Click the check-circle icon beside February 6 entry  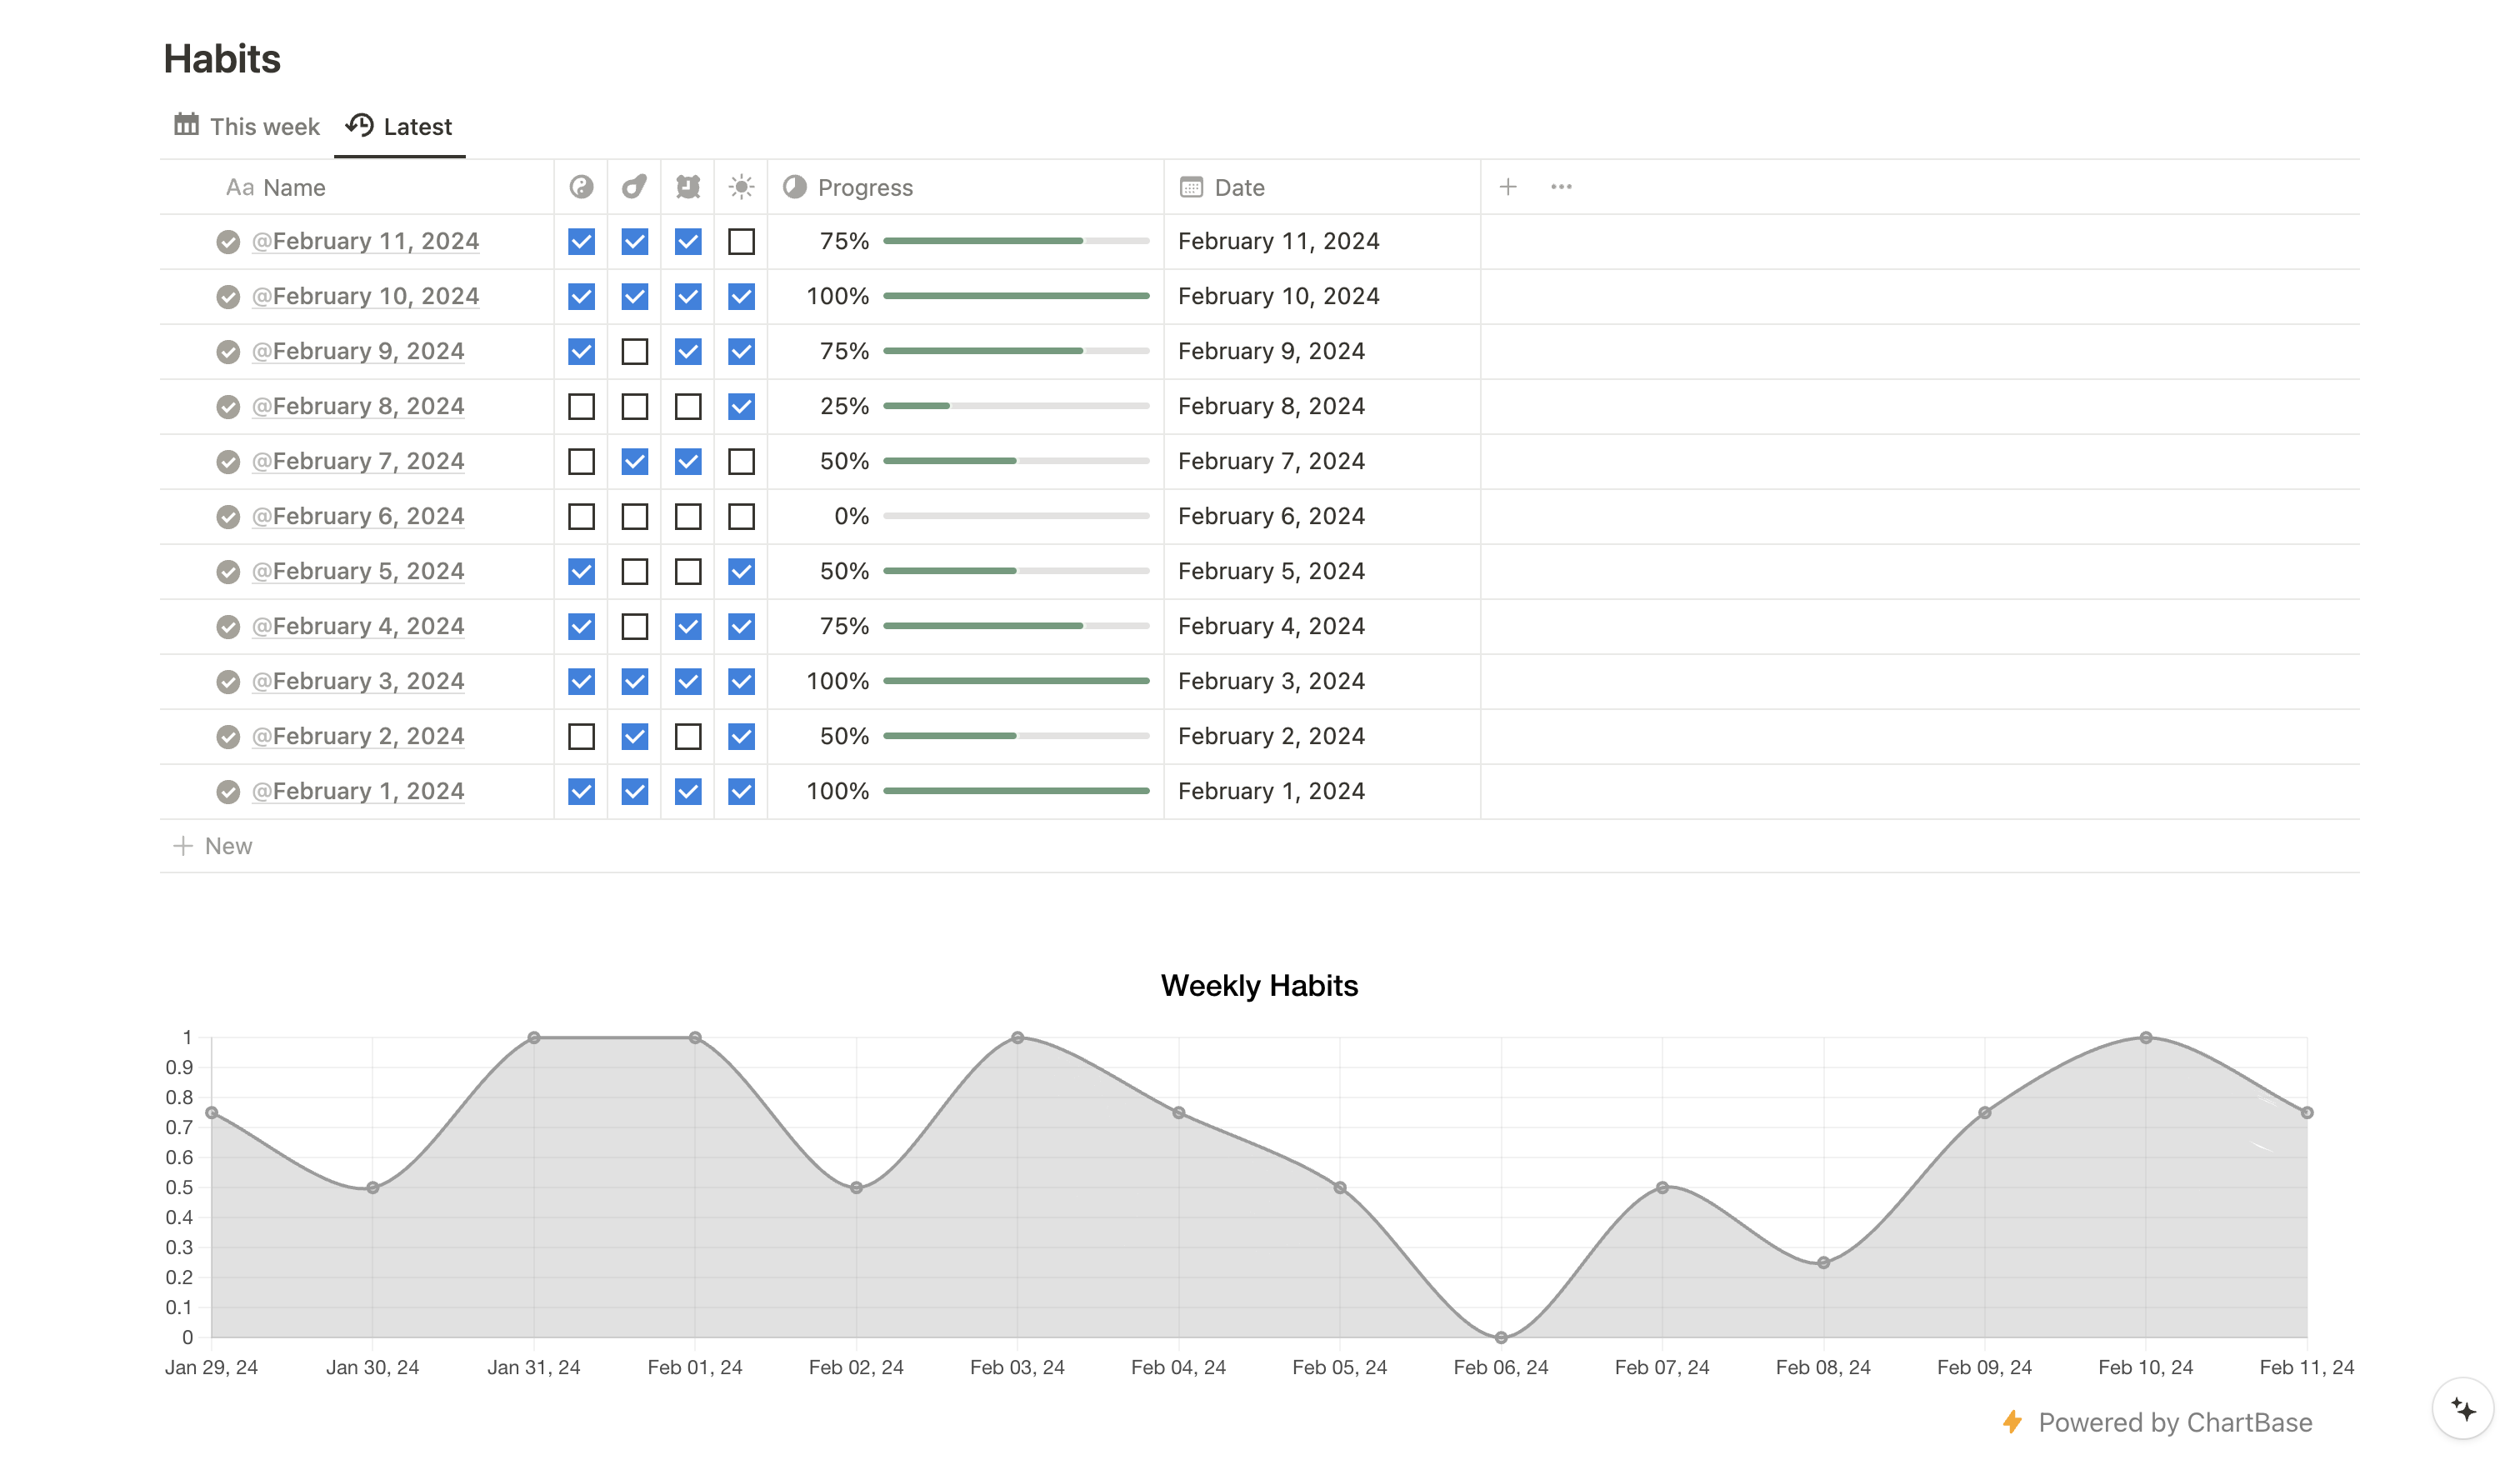click(228, 517)
